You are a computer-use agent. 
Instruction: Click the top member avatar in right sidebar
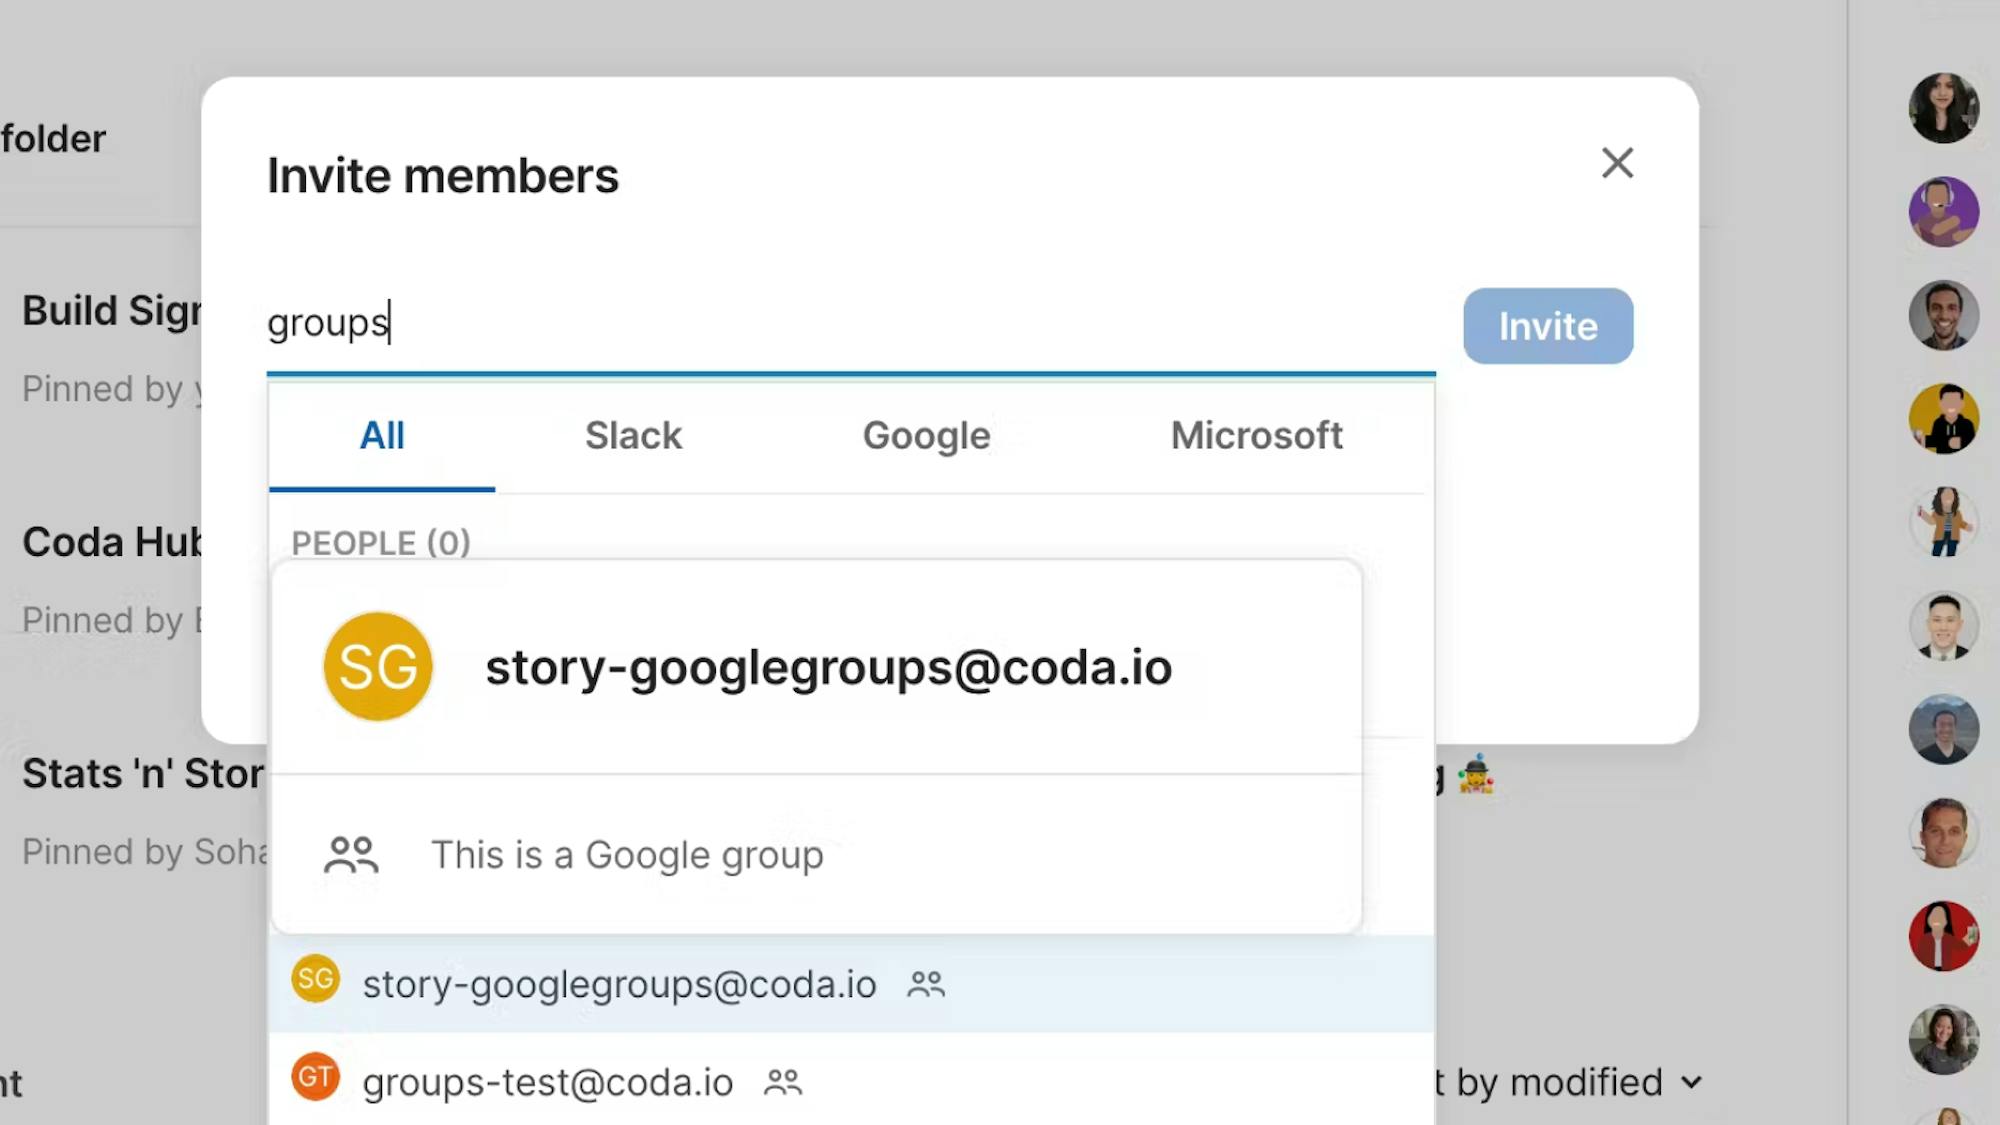(1943, 107)
